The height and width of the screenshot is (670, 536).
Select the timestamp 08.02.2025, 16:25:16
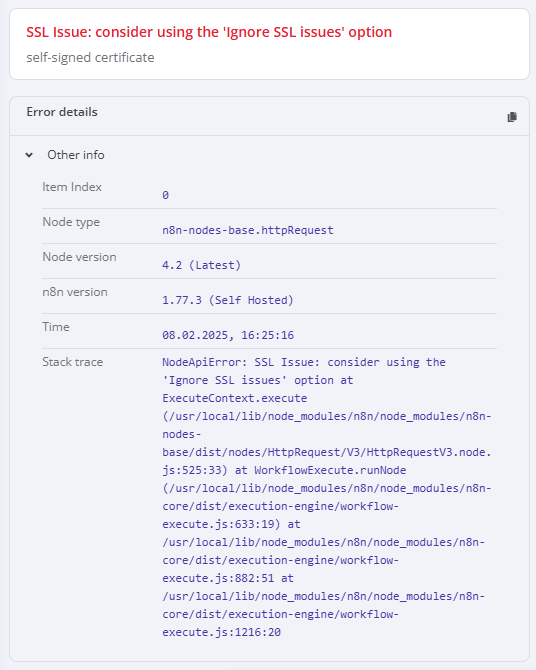coord(228,335)
